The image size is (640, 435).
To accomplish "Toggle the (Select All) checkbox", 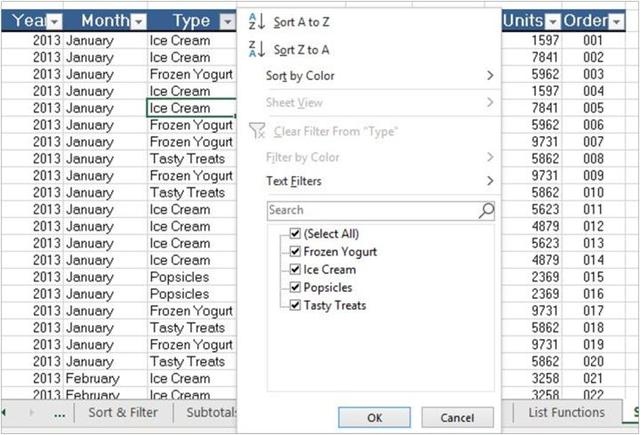I will 295,234.
